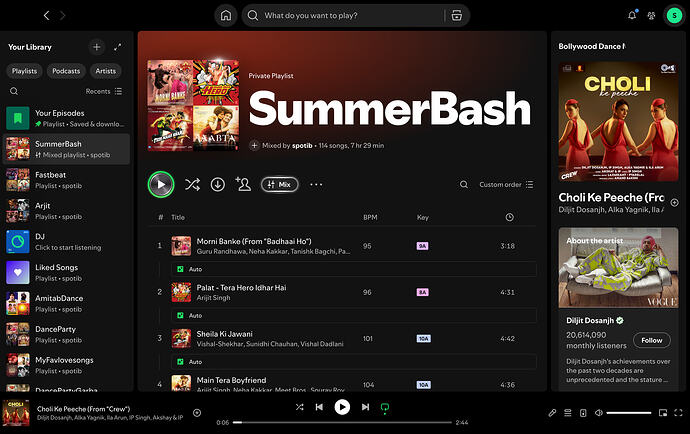The width and height of the screenshot is (690, 434).
Task: Toggle shuffle in the player bar
Action: pyautogui.click(x=300, y=407)
